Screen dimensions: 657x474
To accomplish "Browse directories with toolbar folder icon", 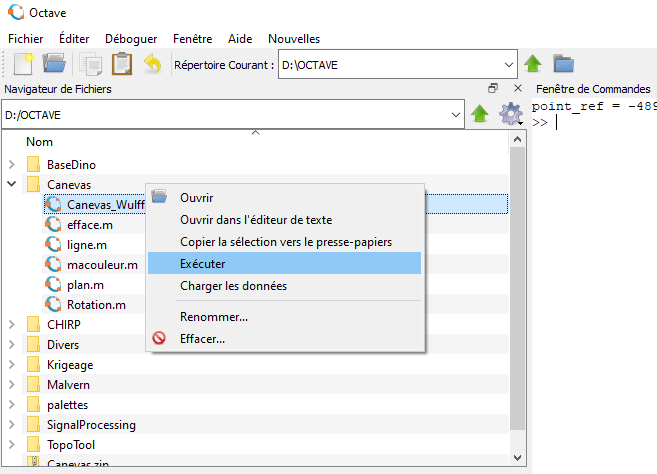I will coord(564,64).
